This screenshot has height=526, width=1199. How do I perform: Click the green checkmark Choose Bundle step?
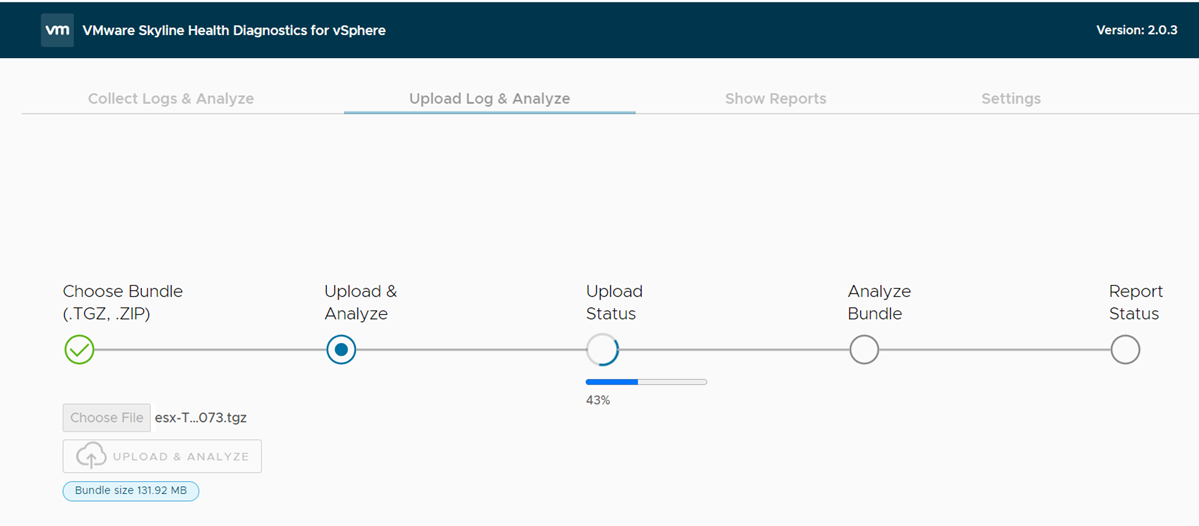click(x=79, y=350)
